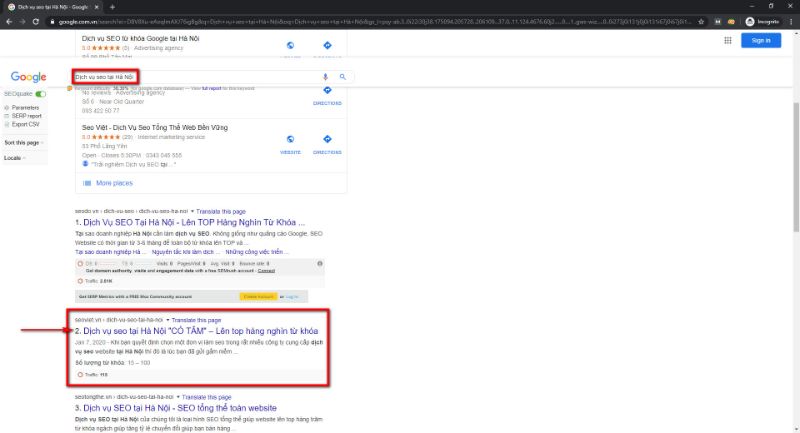Expand dropdown arrow beside seoviet.vn URL
This screenshot has height=433, width=800.
pyautogui.click(x=168, y=320)
